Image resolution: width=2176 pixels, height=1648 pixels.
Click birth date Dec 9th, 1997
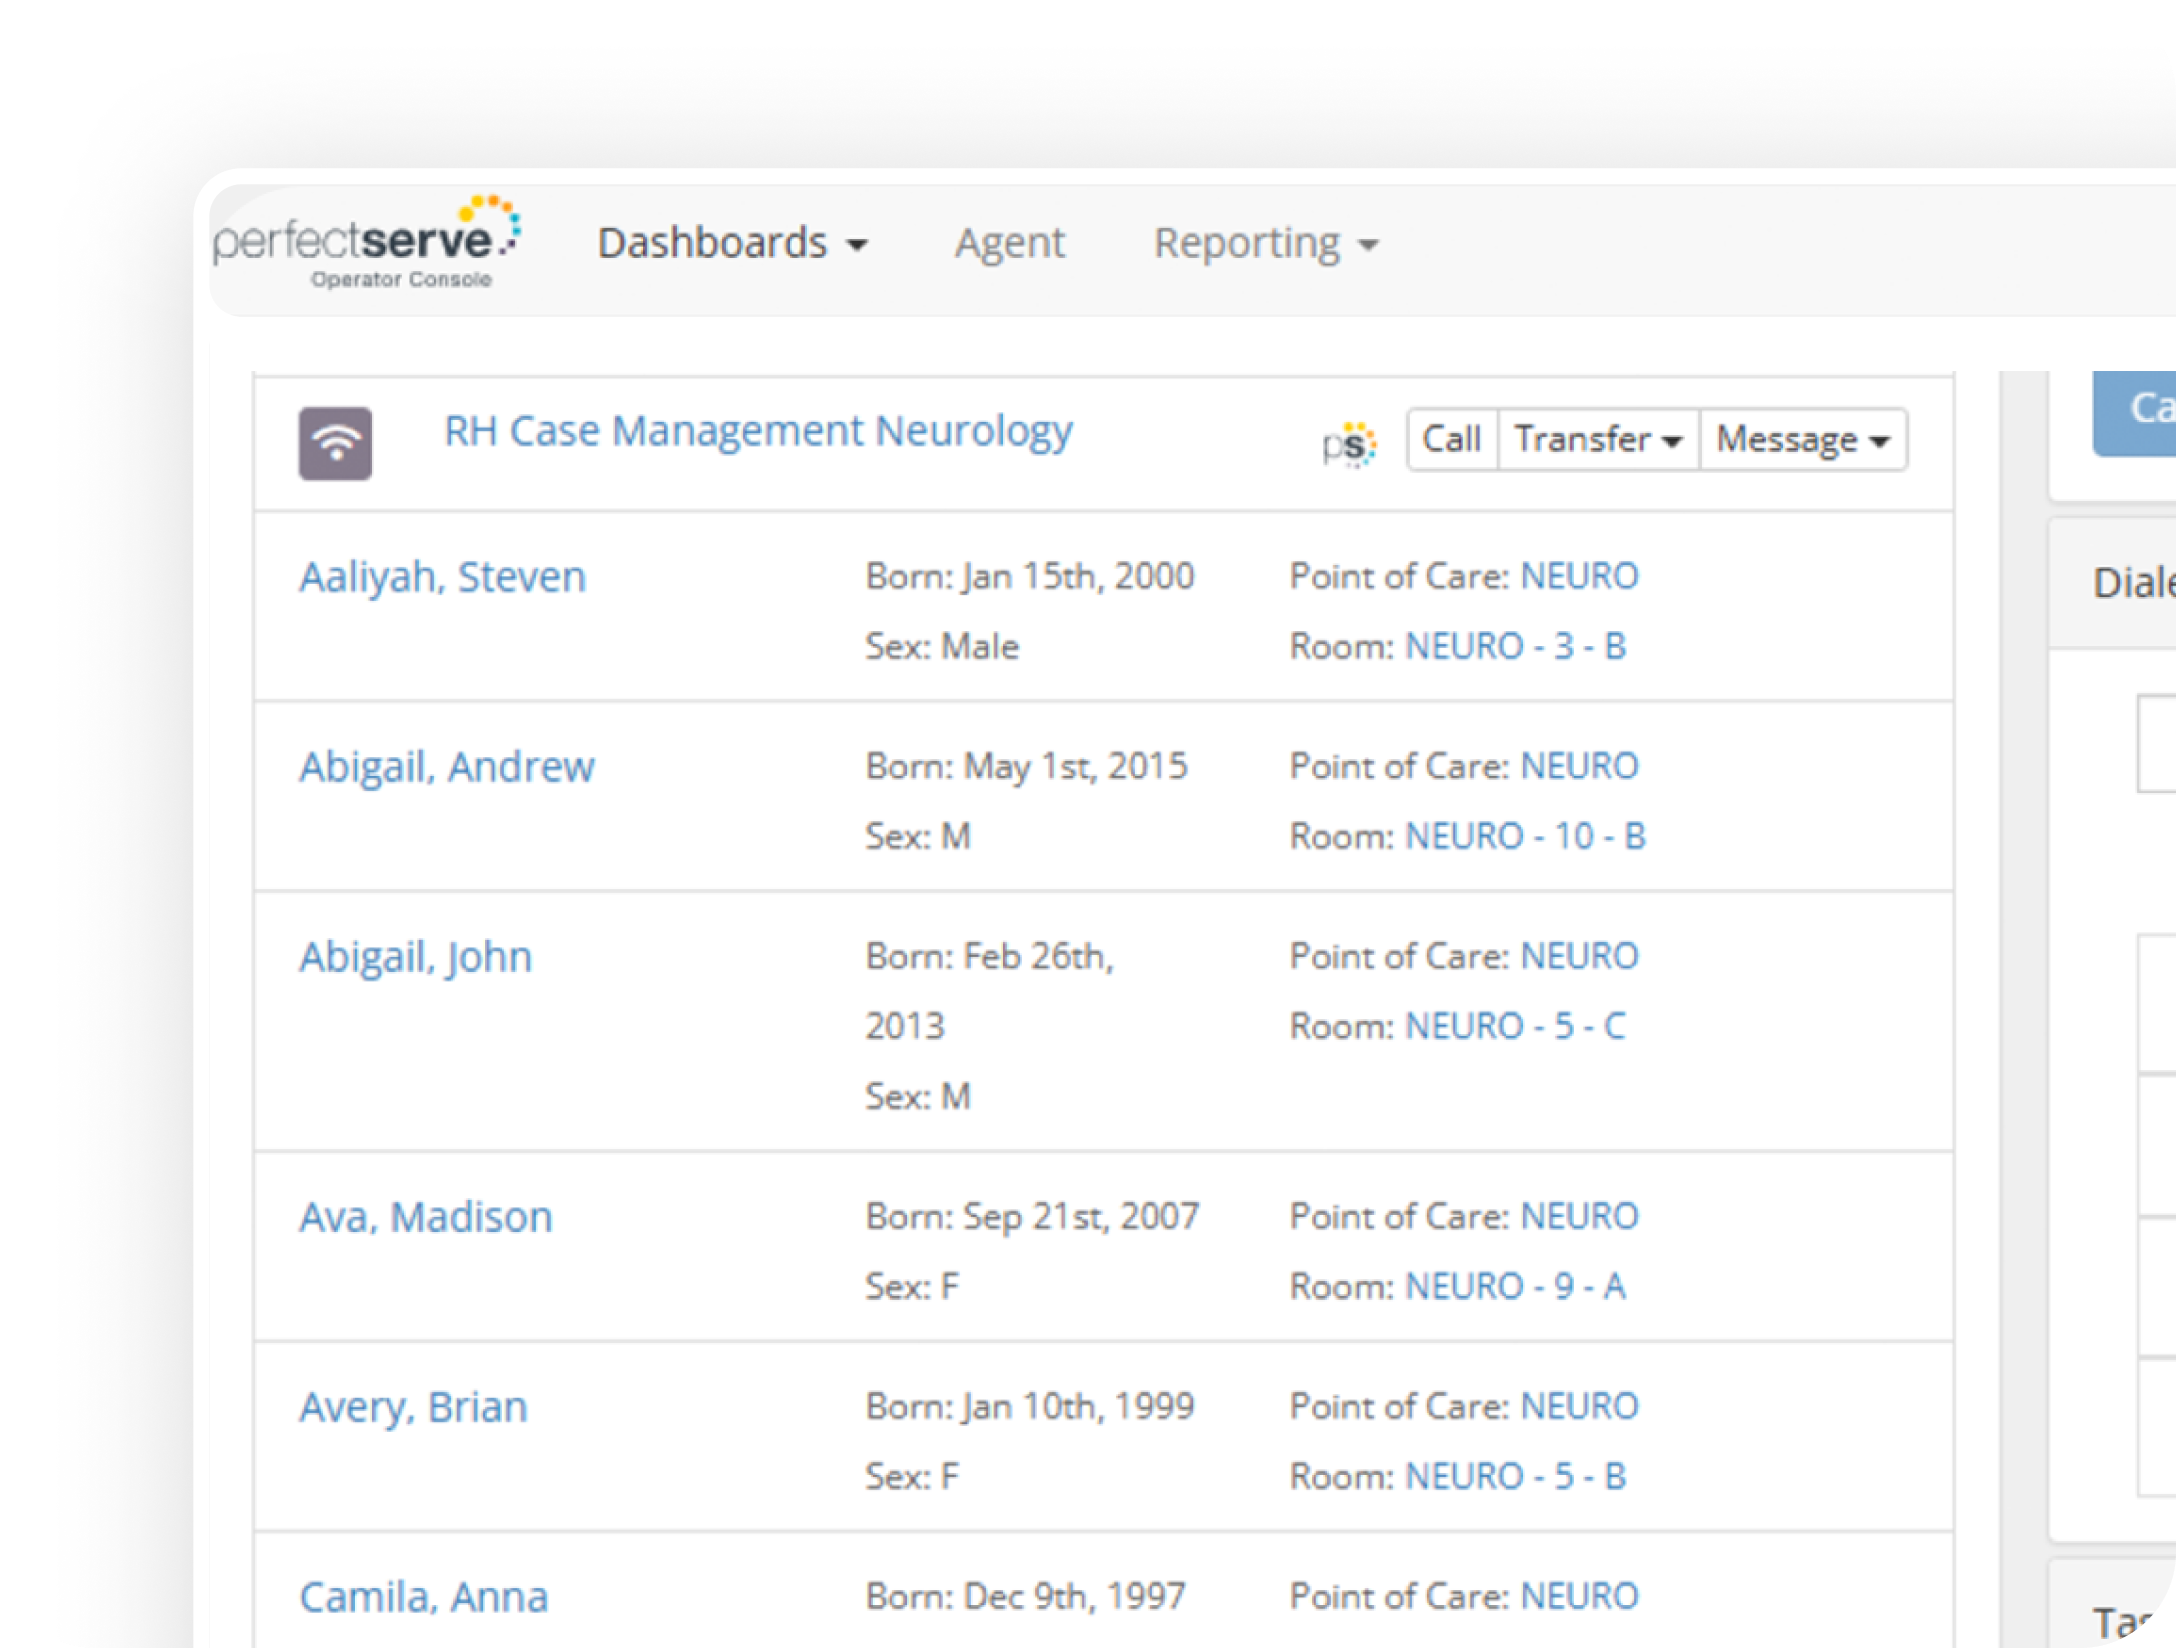click(x=1075, y=1596)
